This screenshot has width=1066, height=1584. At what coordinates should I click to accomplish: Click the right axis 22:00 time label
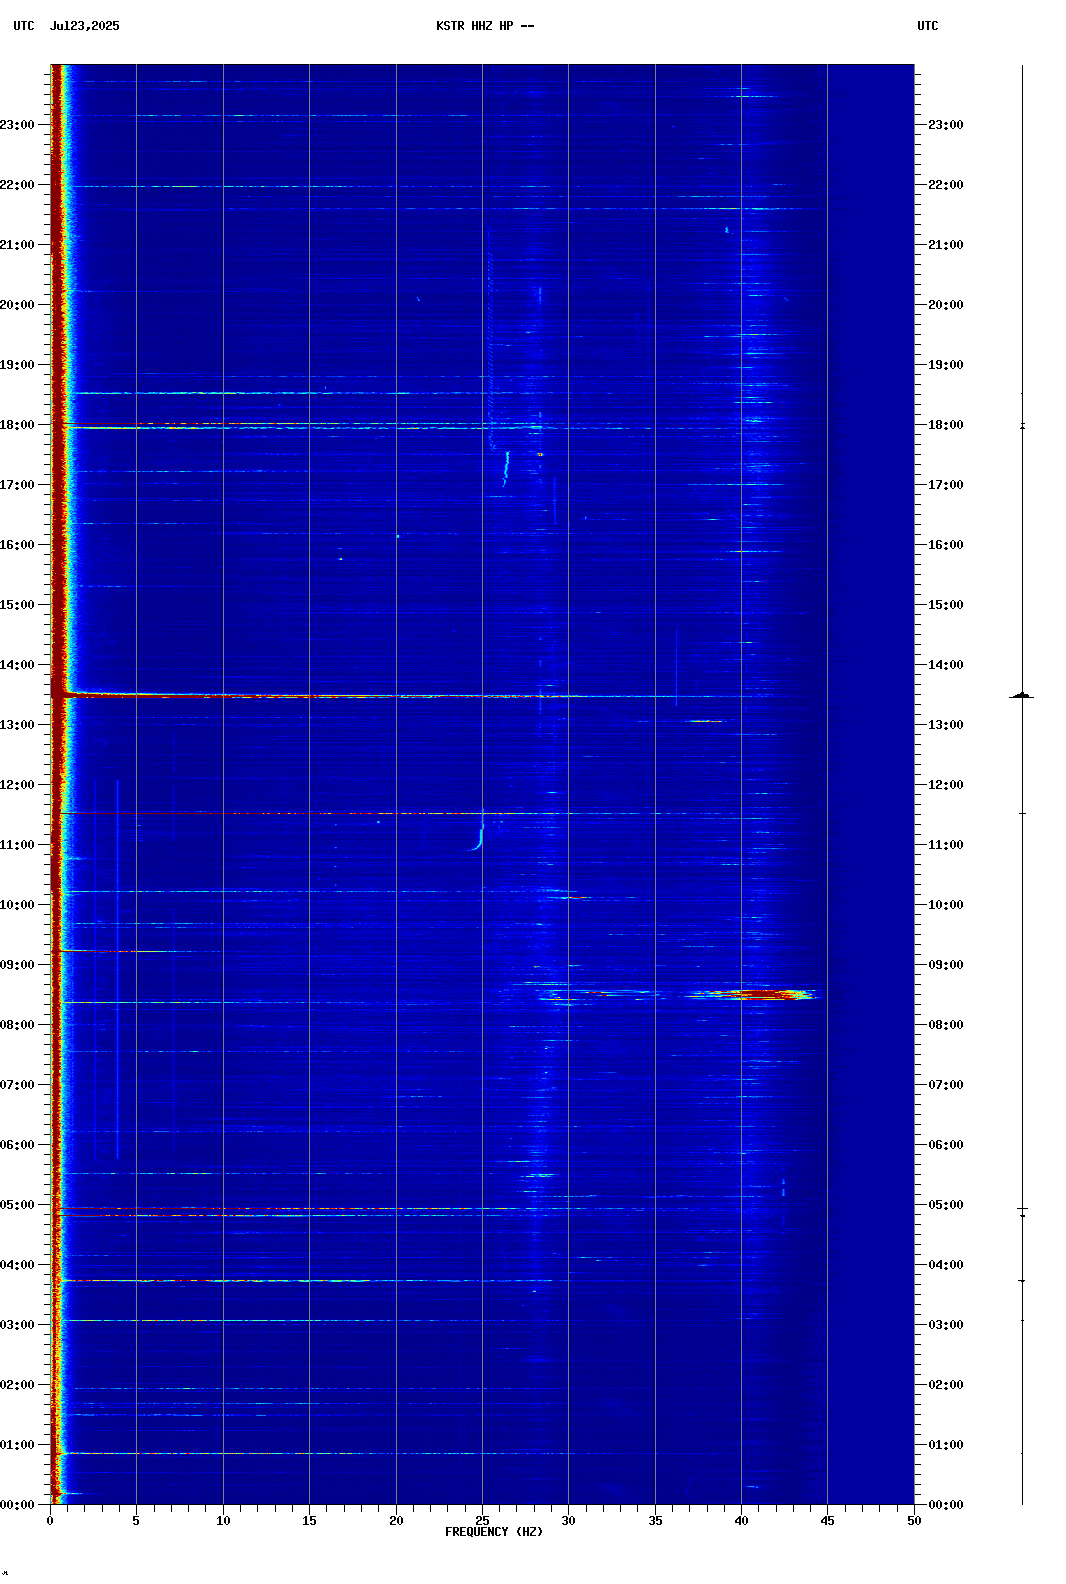[946, 185]
